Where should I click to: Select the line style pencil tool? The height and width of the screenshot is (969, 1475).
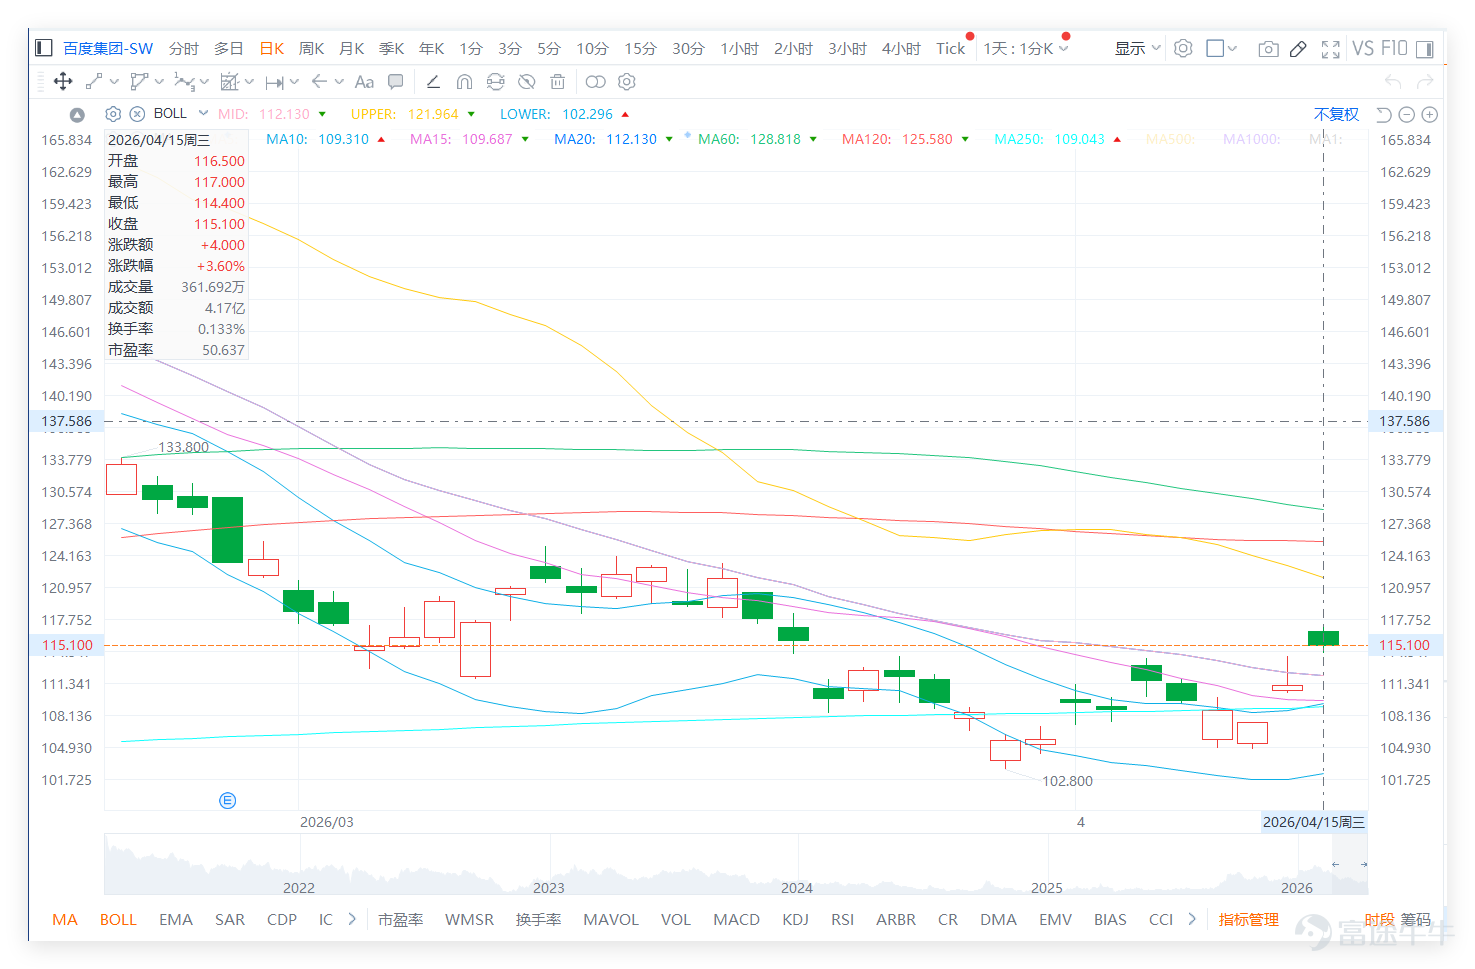click(433, 82)
